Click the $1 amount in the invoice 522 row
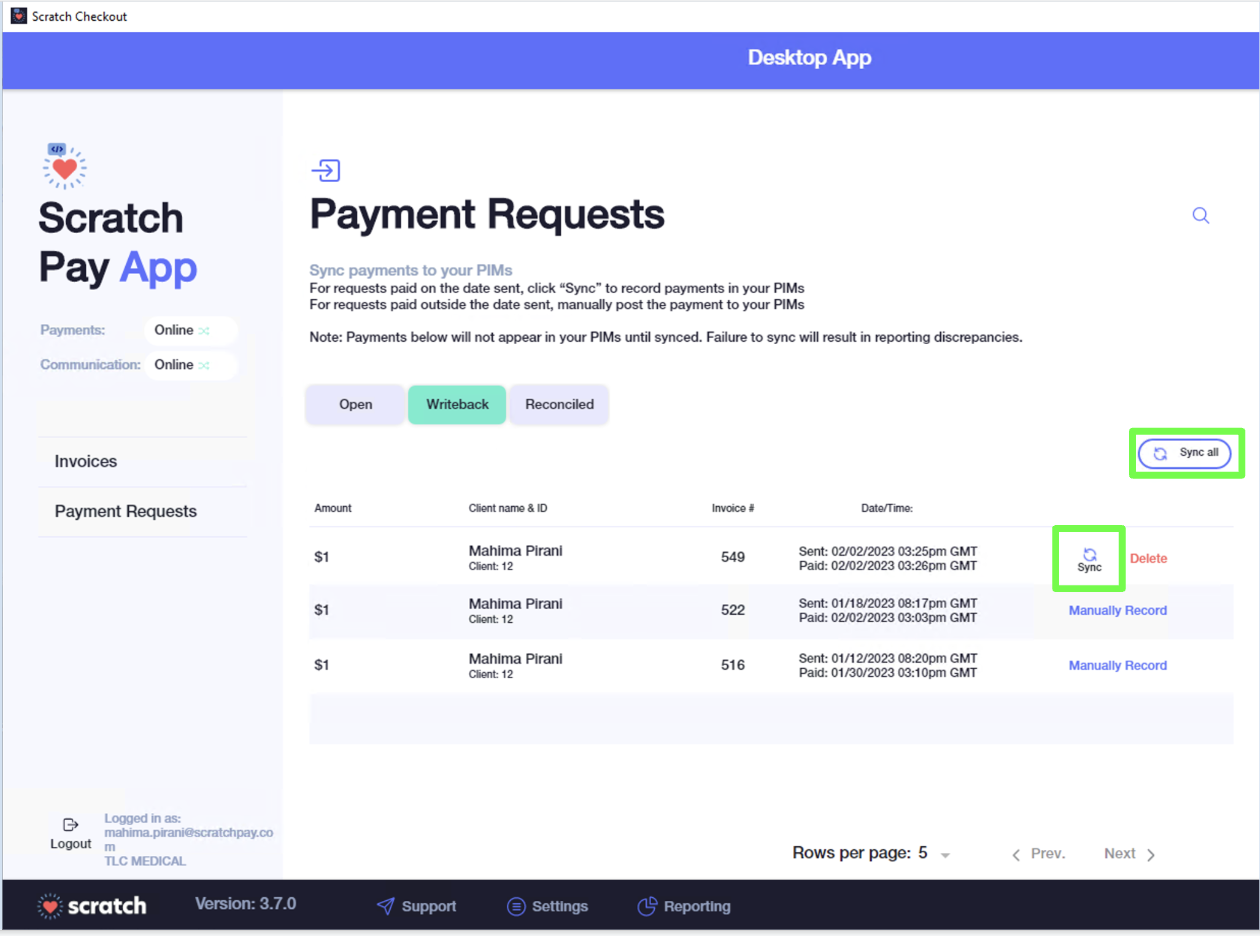 click(322, 610)
